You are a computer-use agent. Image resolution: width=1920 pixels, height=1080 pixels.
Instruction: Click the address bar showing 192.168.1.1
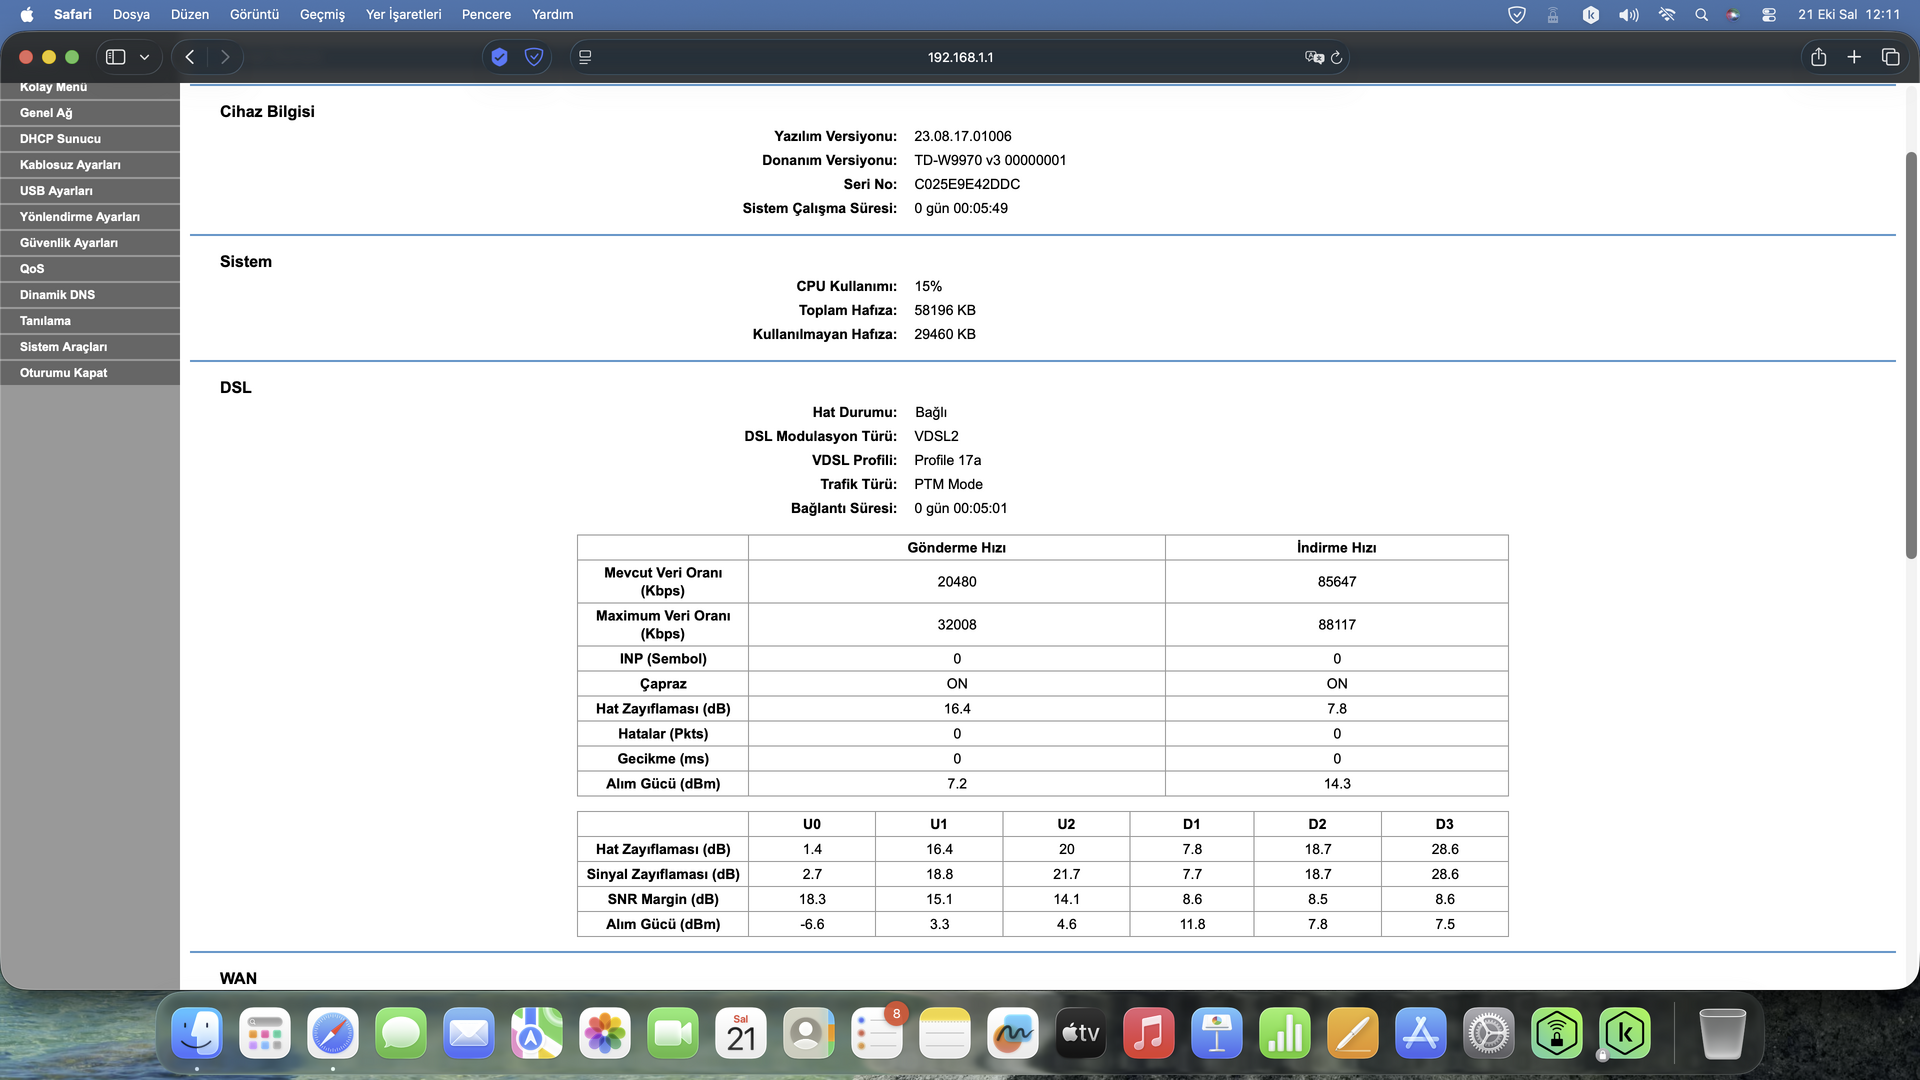click(959, 57)
